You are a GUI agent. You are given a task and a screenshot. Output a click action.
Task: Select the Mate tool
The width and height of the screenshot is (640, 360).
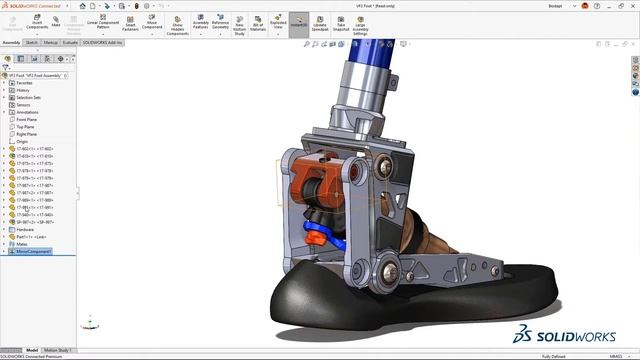(x=56, y=21)
